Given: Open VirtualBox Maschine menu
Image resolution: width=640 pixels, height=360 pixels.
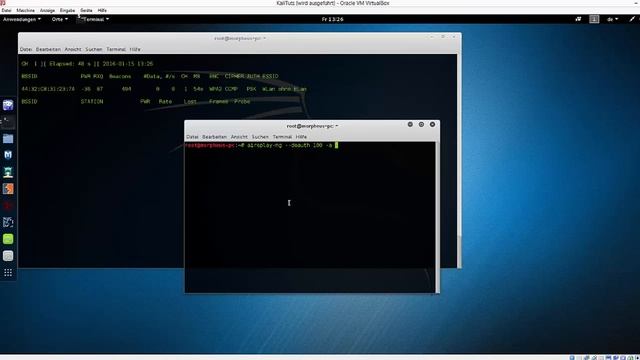Looking at the screenshot, I should click(x=25, y=10).
